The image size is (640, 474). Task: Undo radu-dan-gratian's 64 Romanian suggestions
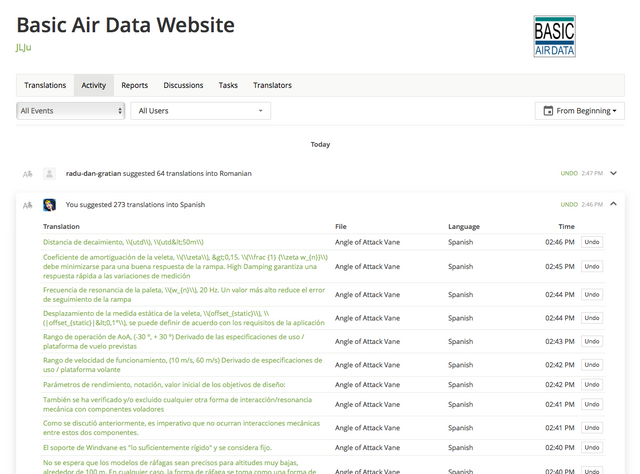[x=569, y=174]
